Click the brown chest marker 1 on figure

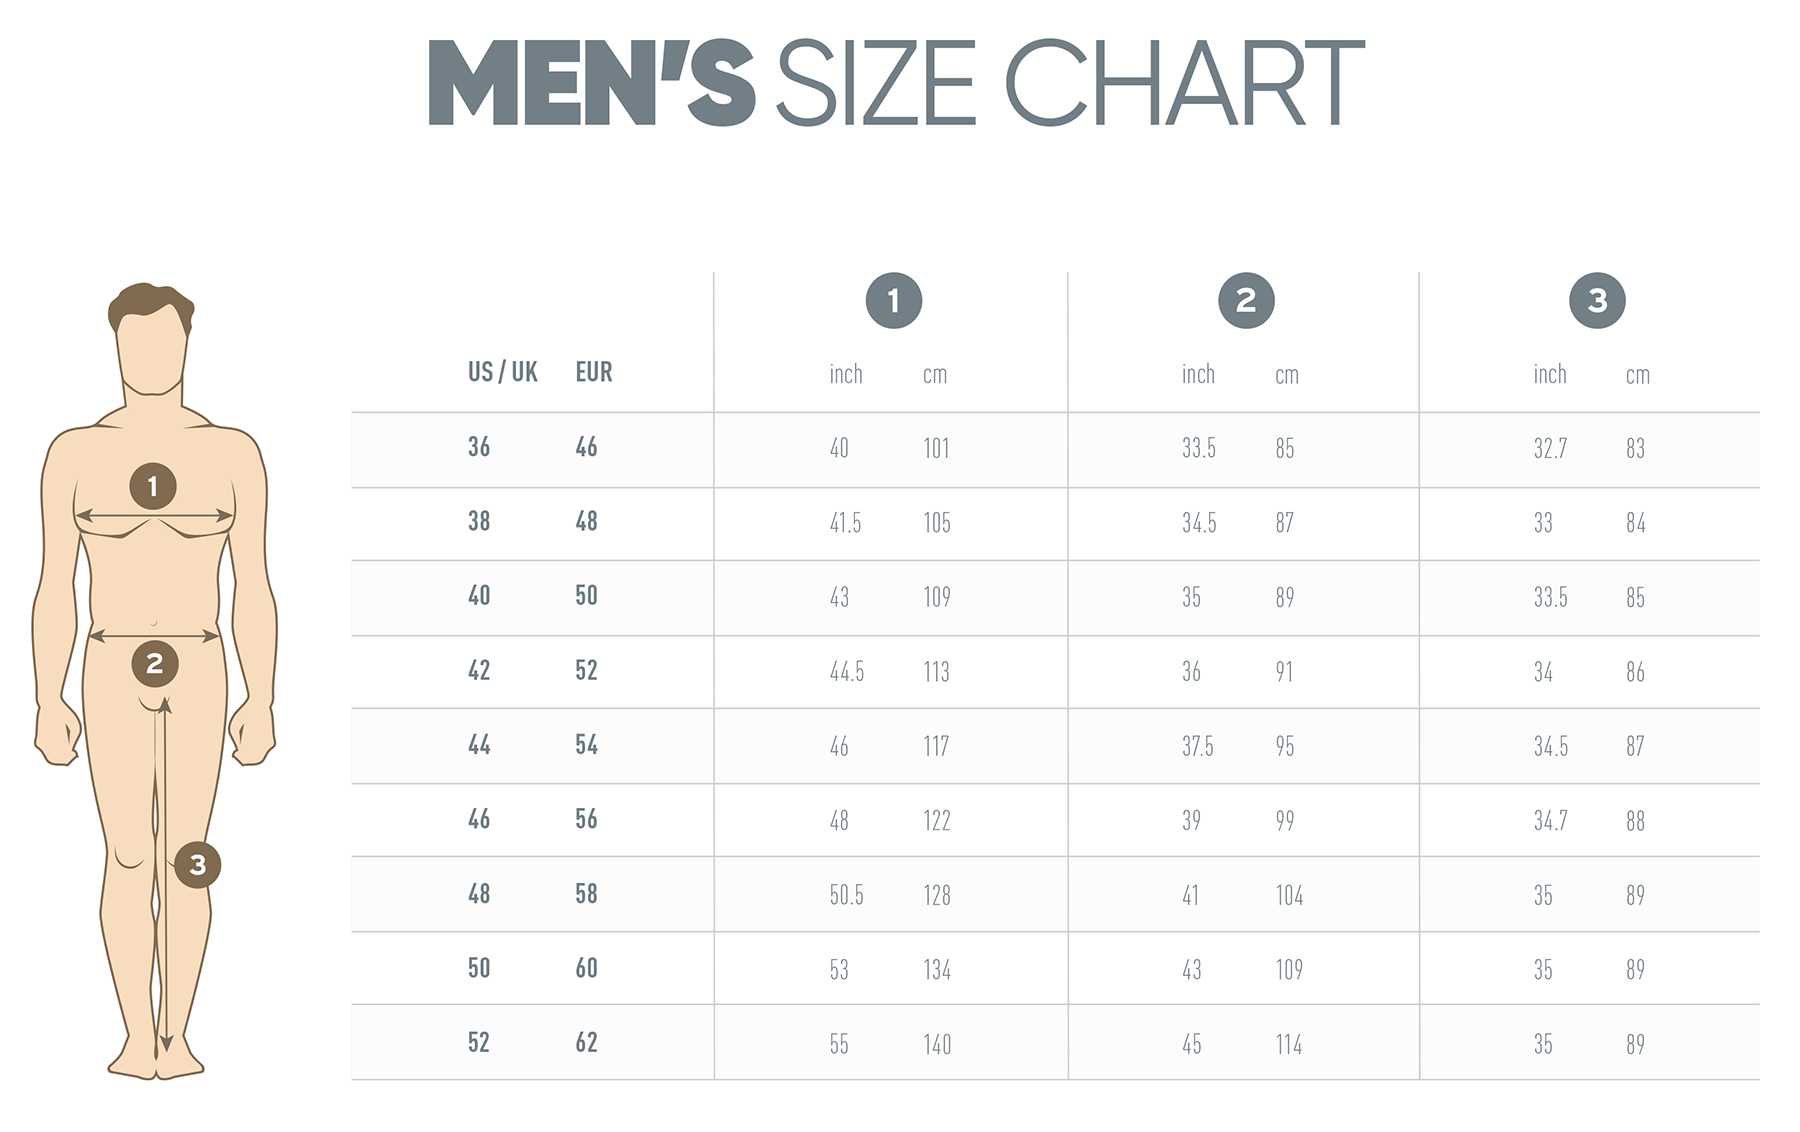(x=153, y=486)
